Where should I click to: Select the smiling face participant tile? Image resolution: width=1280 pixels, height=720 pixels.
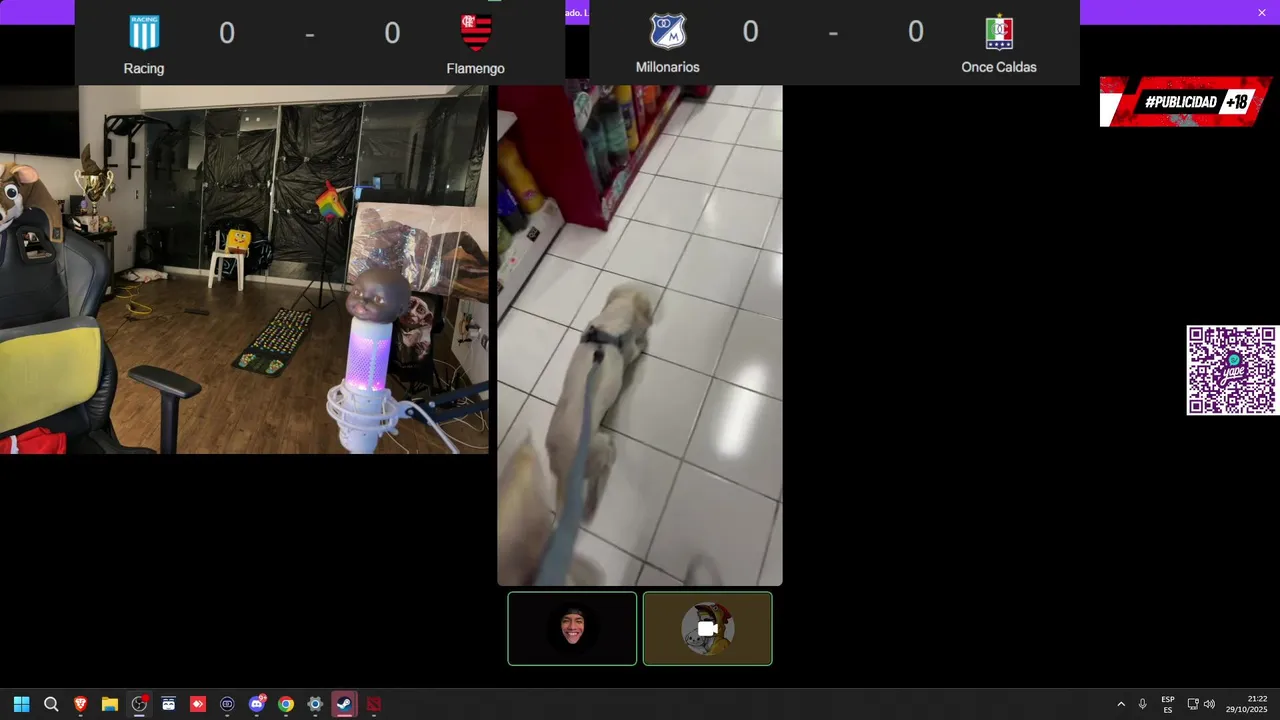click(572, 628)
